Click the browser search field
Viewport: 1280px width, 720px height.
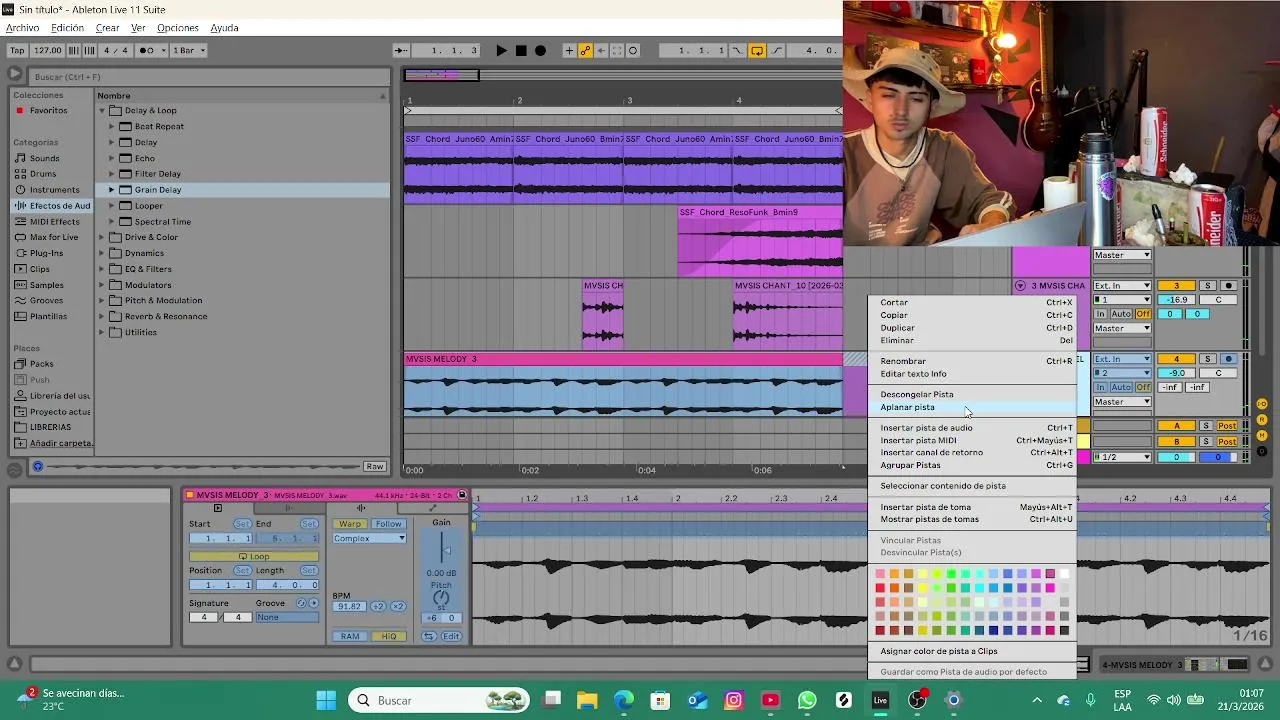click(x=209, y=76)
